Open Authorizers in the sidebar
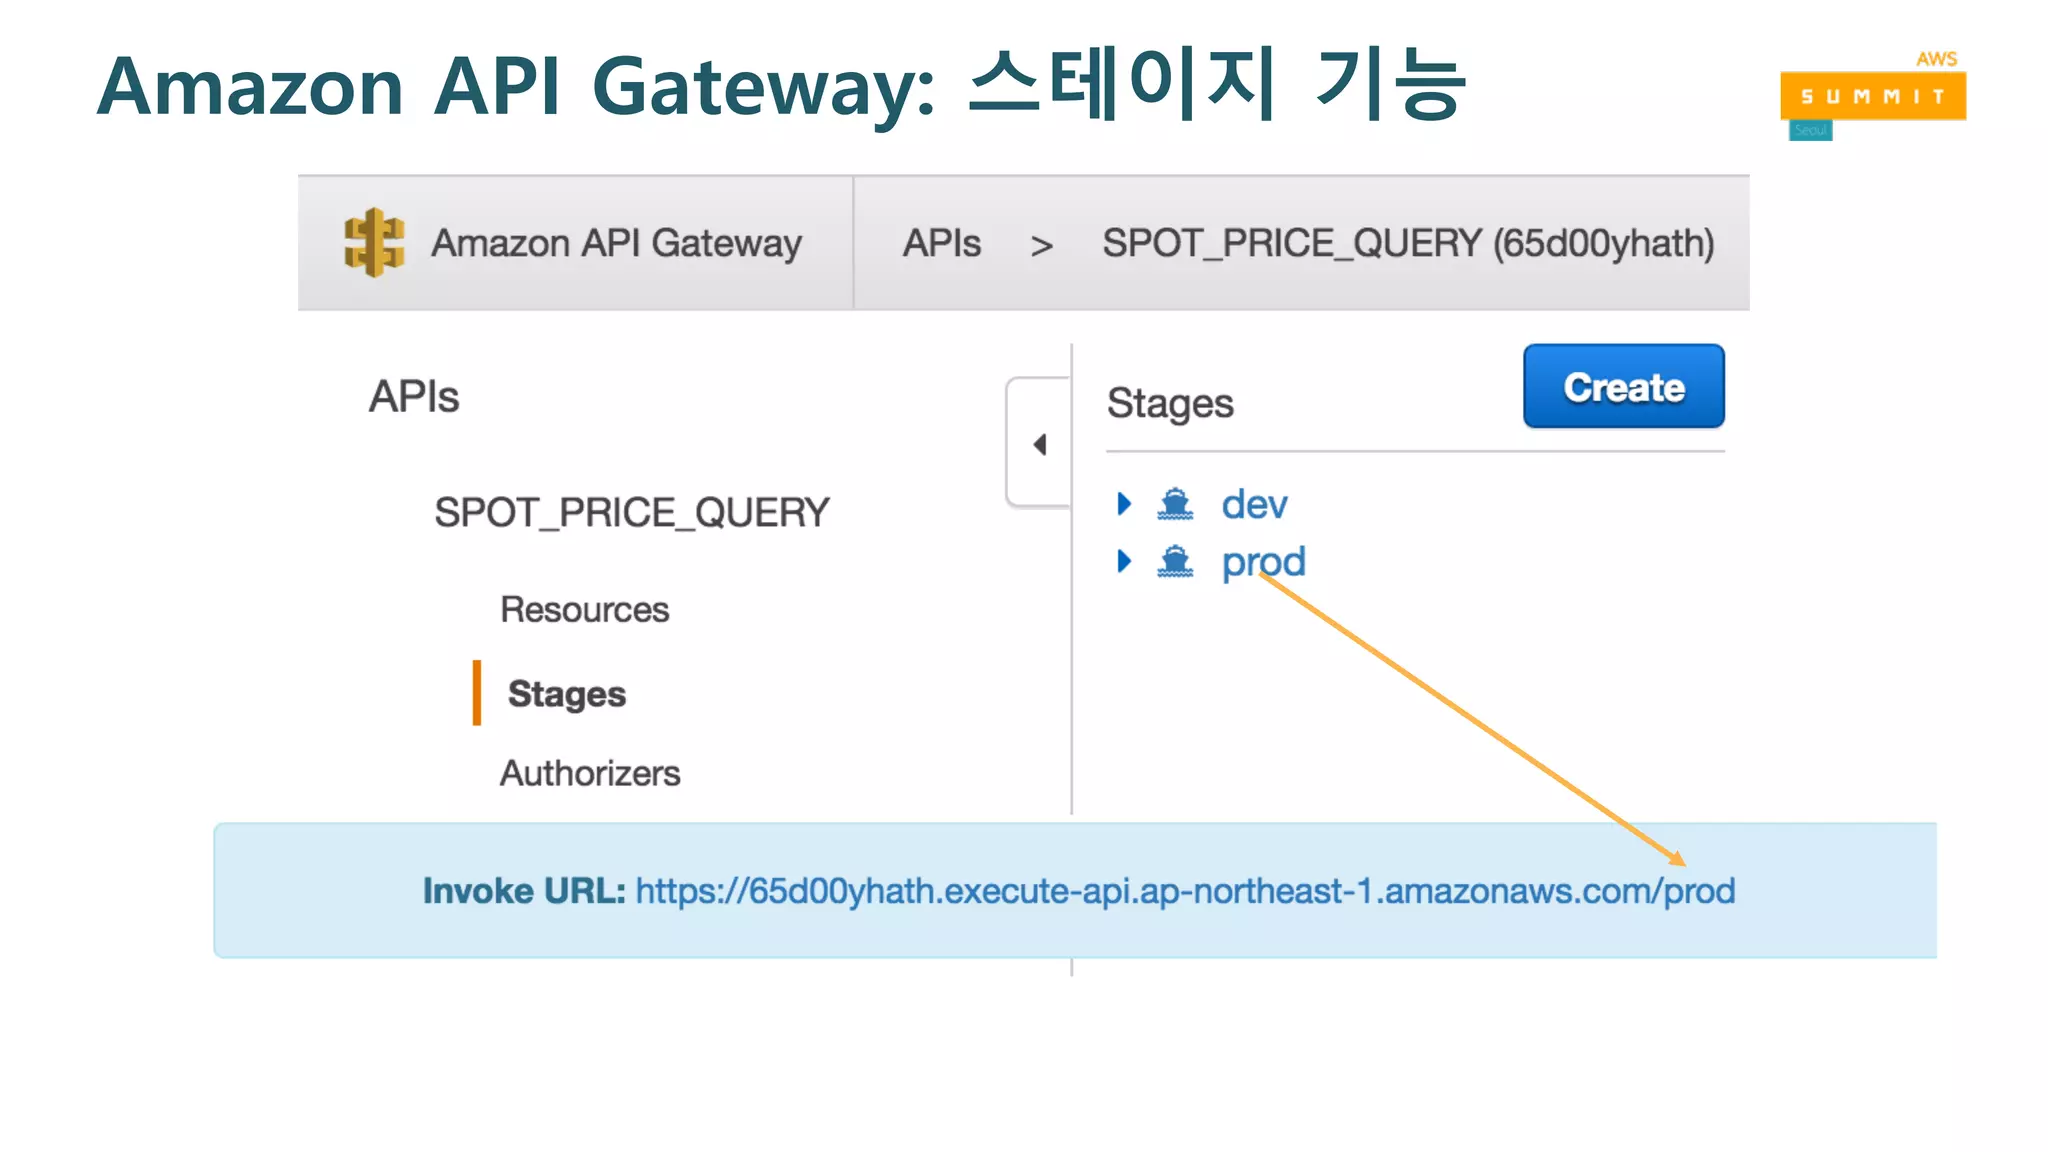 point(590,773)
